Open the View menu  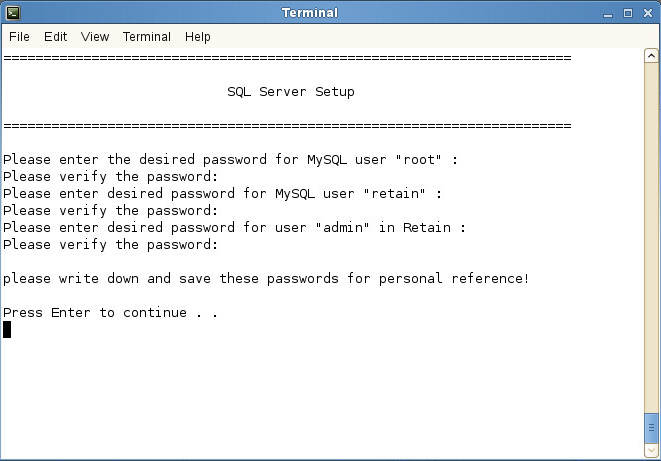95,37
